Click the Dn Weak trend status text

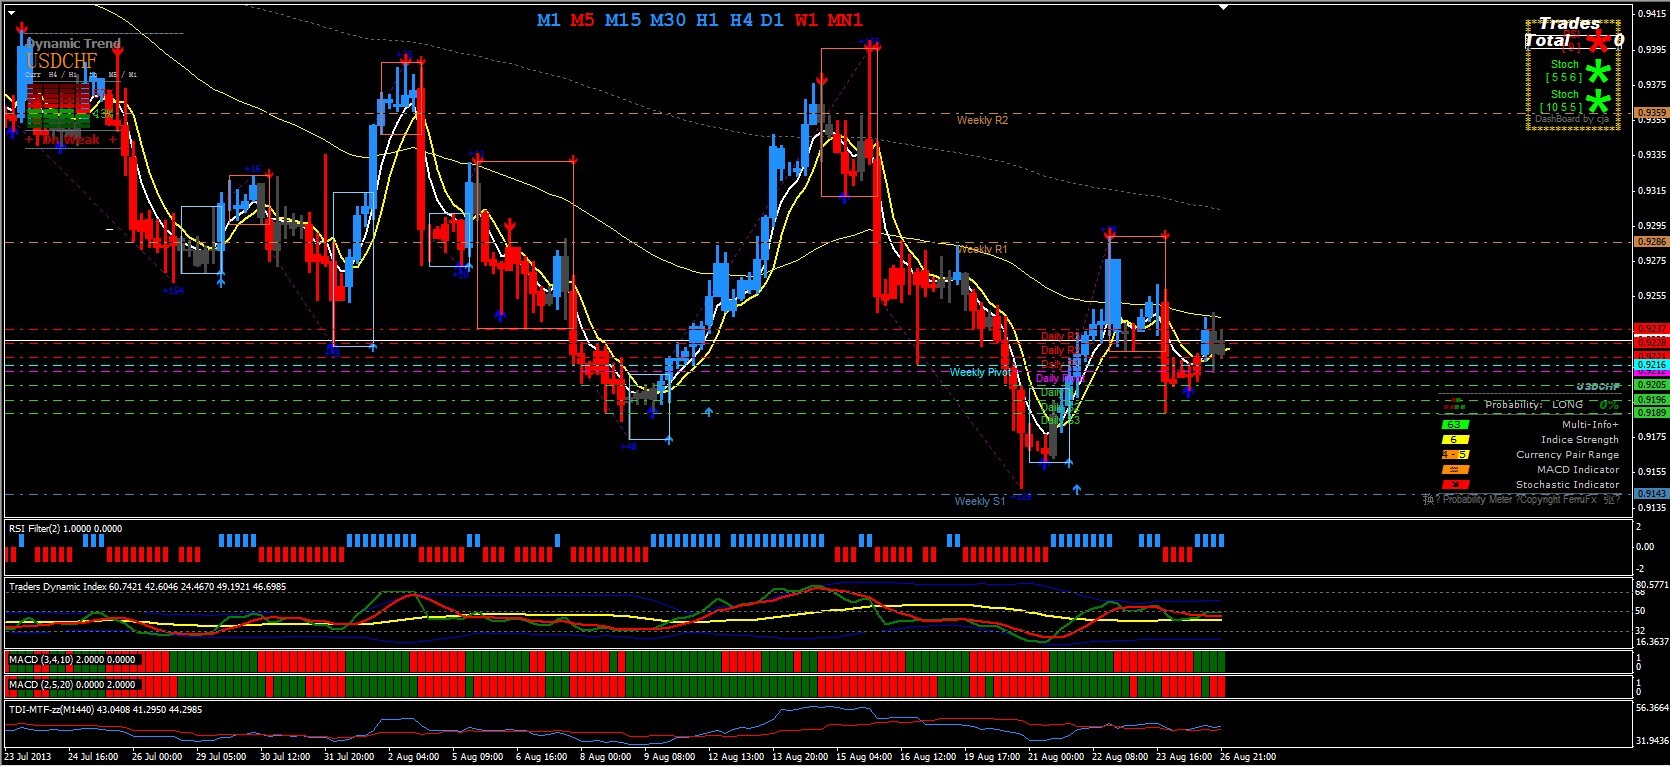(x=72, y=140)
